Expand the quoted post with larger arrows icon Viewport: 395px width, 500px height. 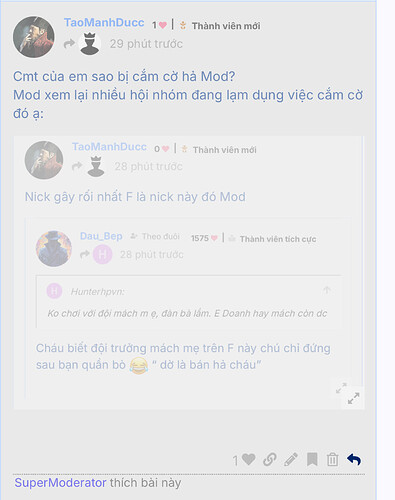pyautogui.click(x=353, y=398)
